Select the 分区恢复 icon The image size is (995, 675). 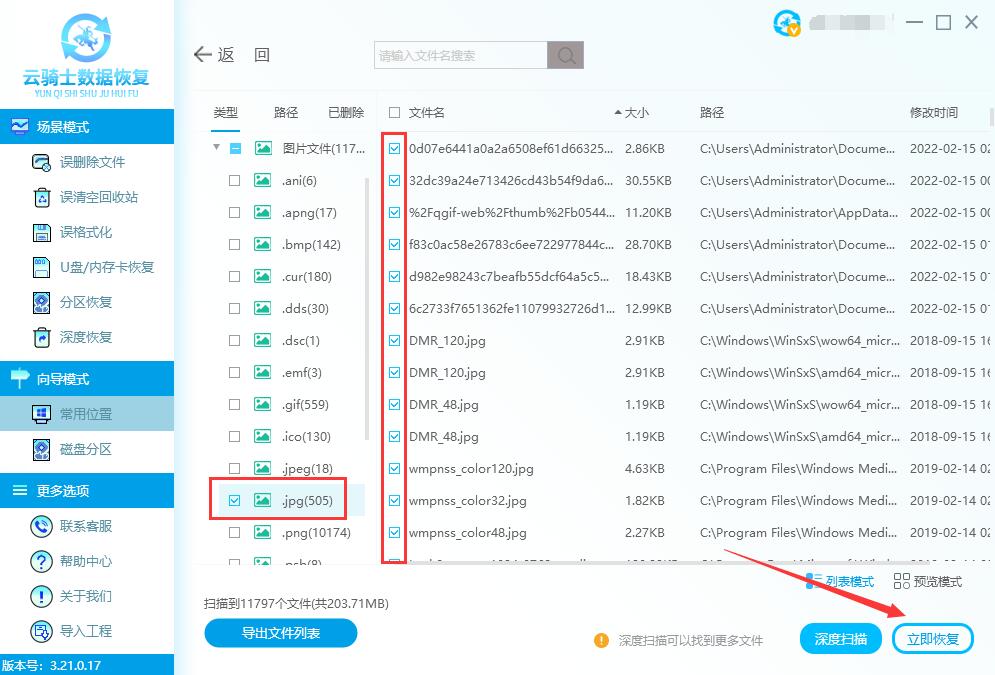pos(41,303)
